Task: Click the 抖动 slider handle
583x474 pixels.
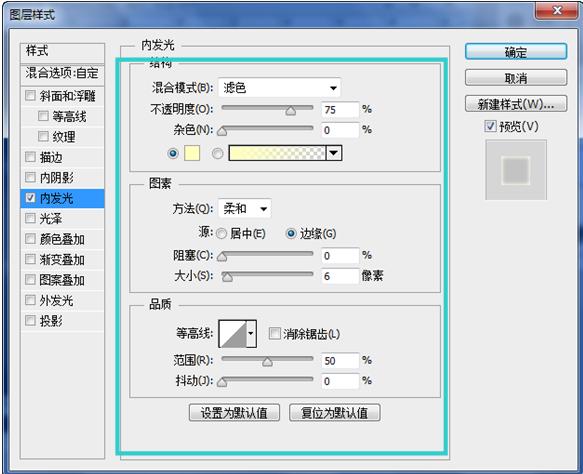Action: 222,382
